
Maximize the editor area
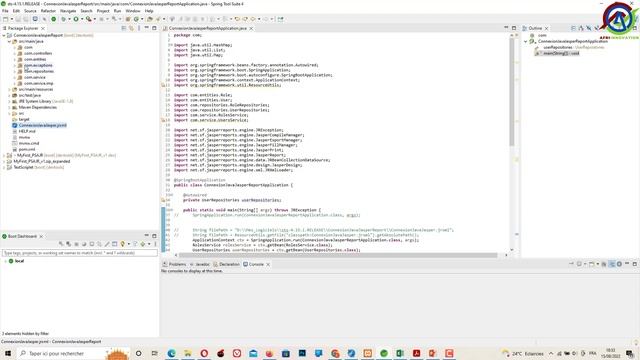(x=514, y=28)
